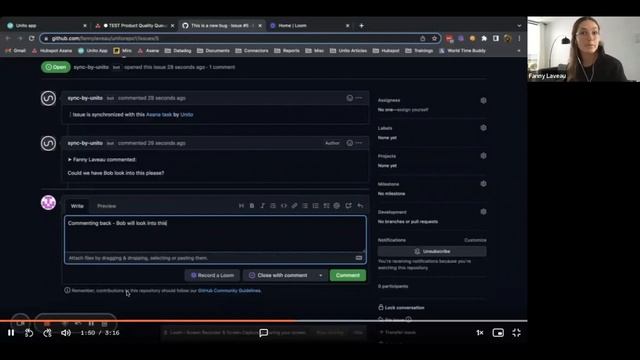Insert a task list in the comment

click(326, 206)
